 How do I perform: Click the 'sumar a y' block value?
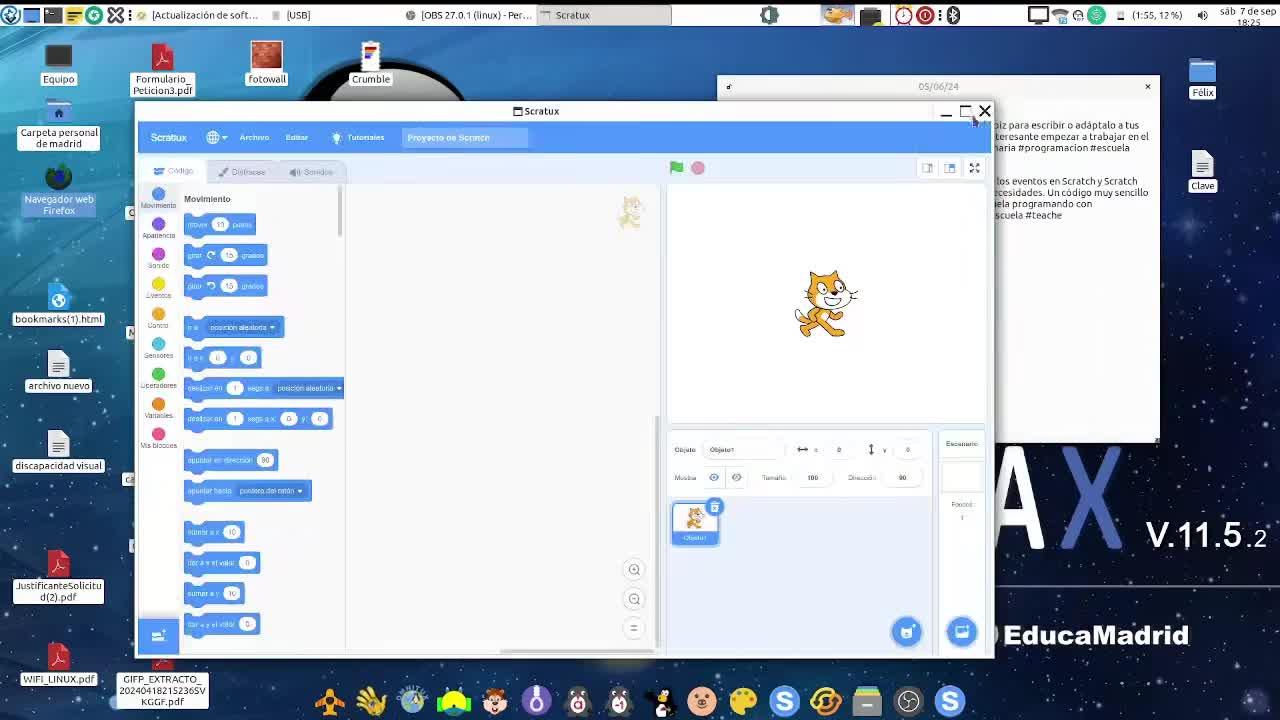click(231, 593)
